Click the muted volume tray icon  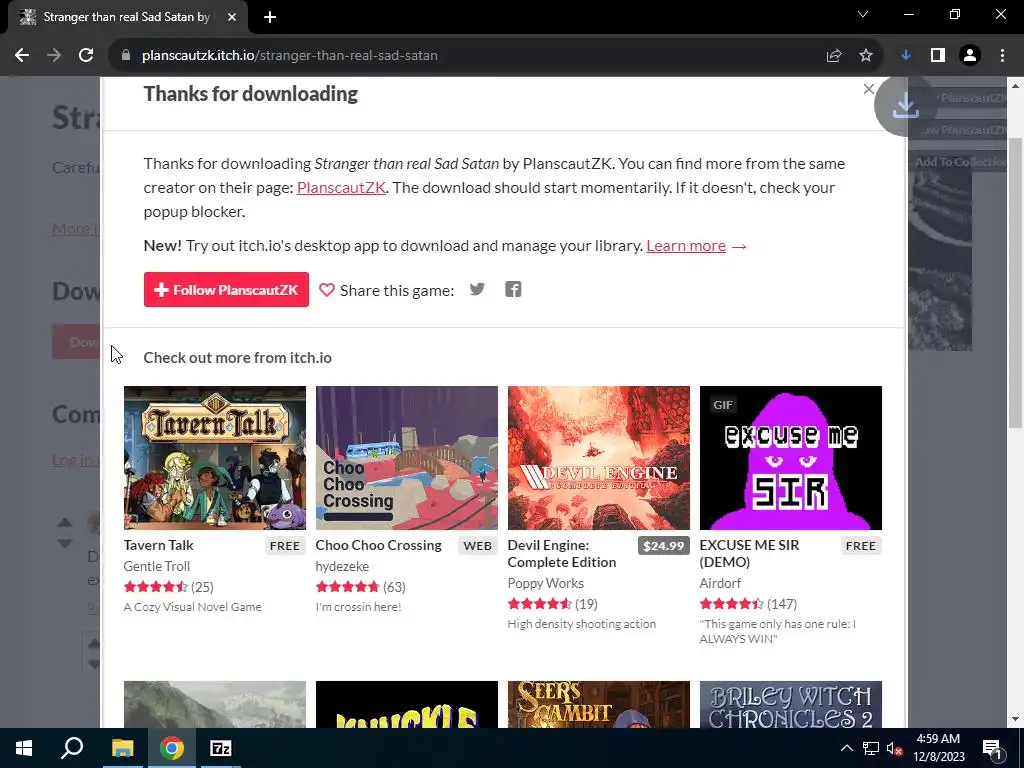(895, 748)
